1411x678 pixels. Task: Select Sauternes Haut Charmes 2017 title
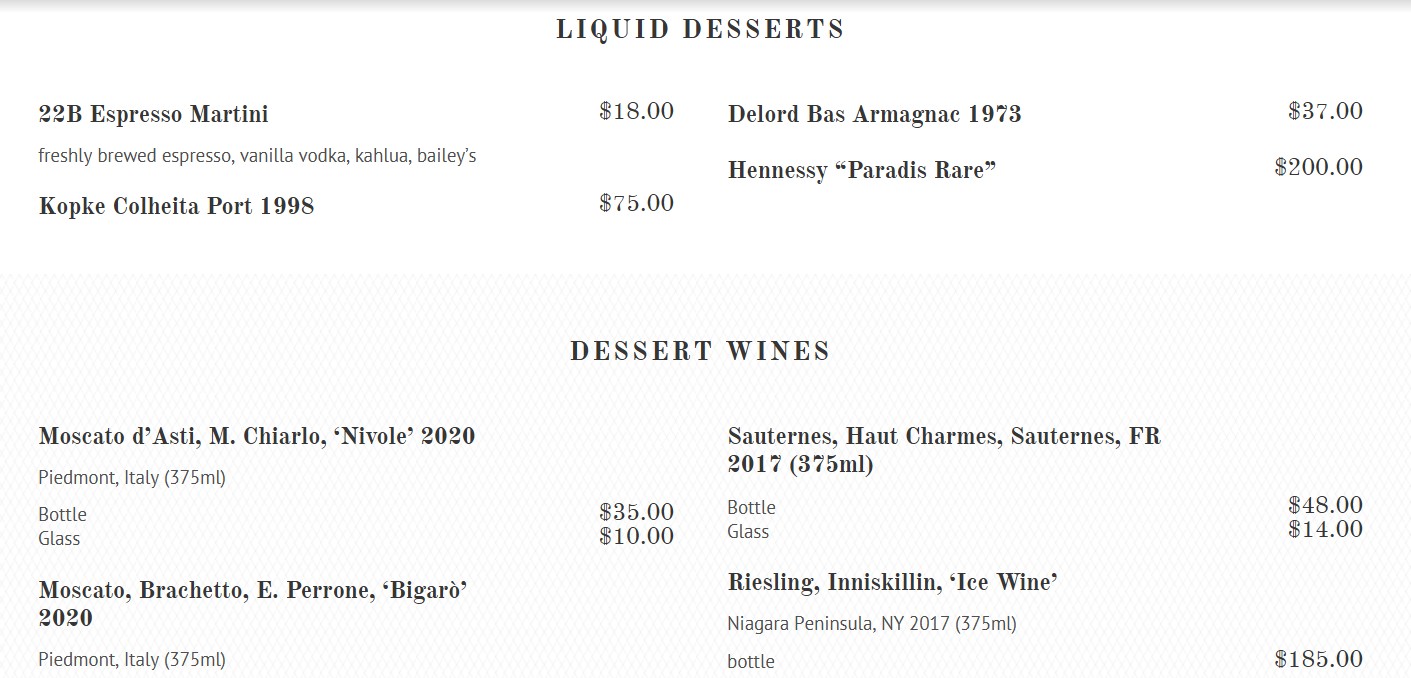pos(943,450)
